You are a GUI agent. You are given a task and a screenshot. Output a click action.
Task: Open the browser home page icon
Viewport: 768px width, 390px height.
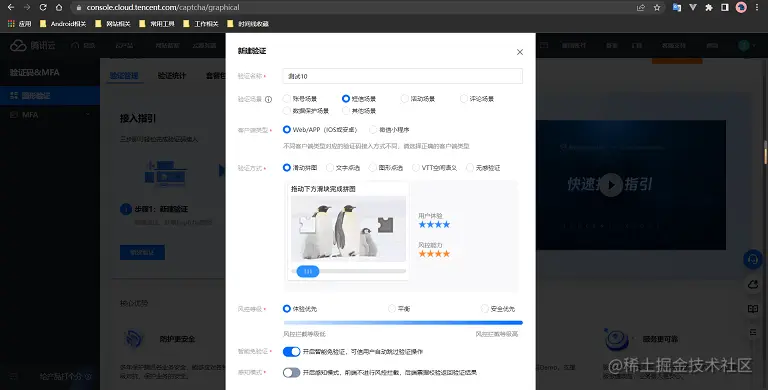[x=59, y=7]
